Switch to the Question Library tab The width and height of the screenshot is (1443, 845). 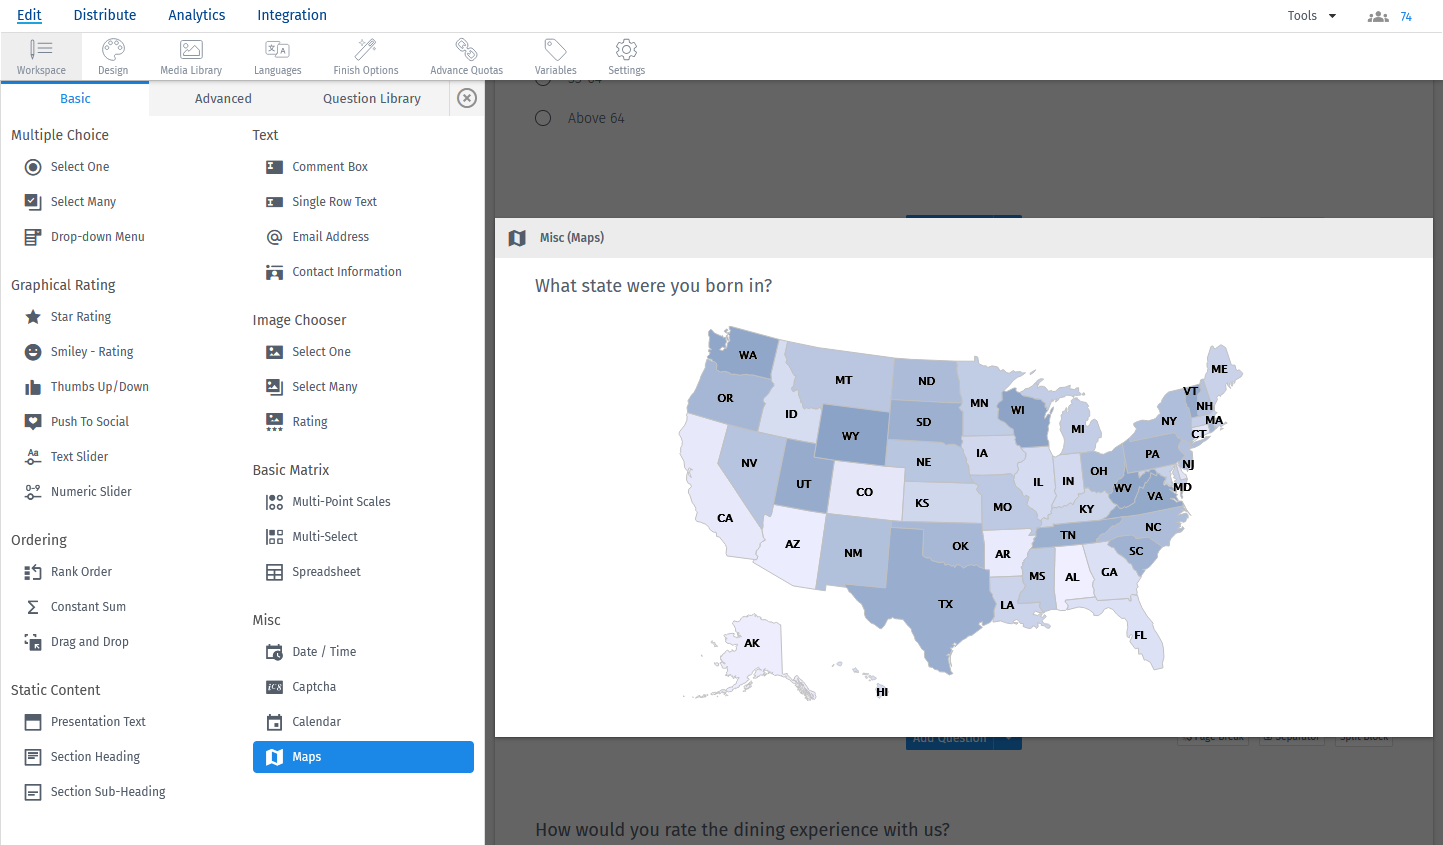coord(371,98)
